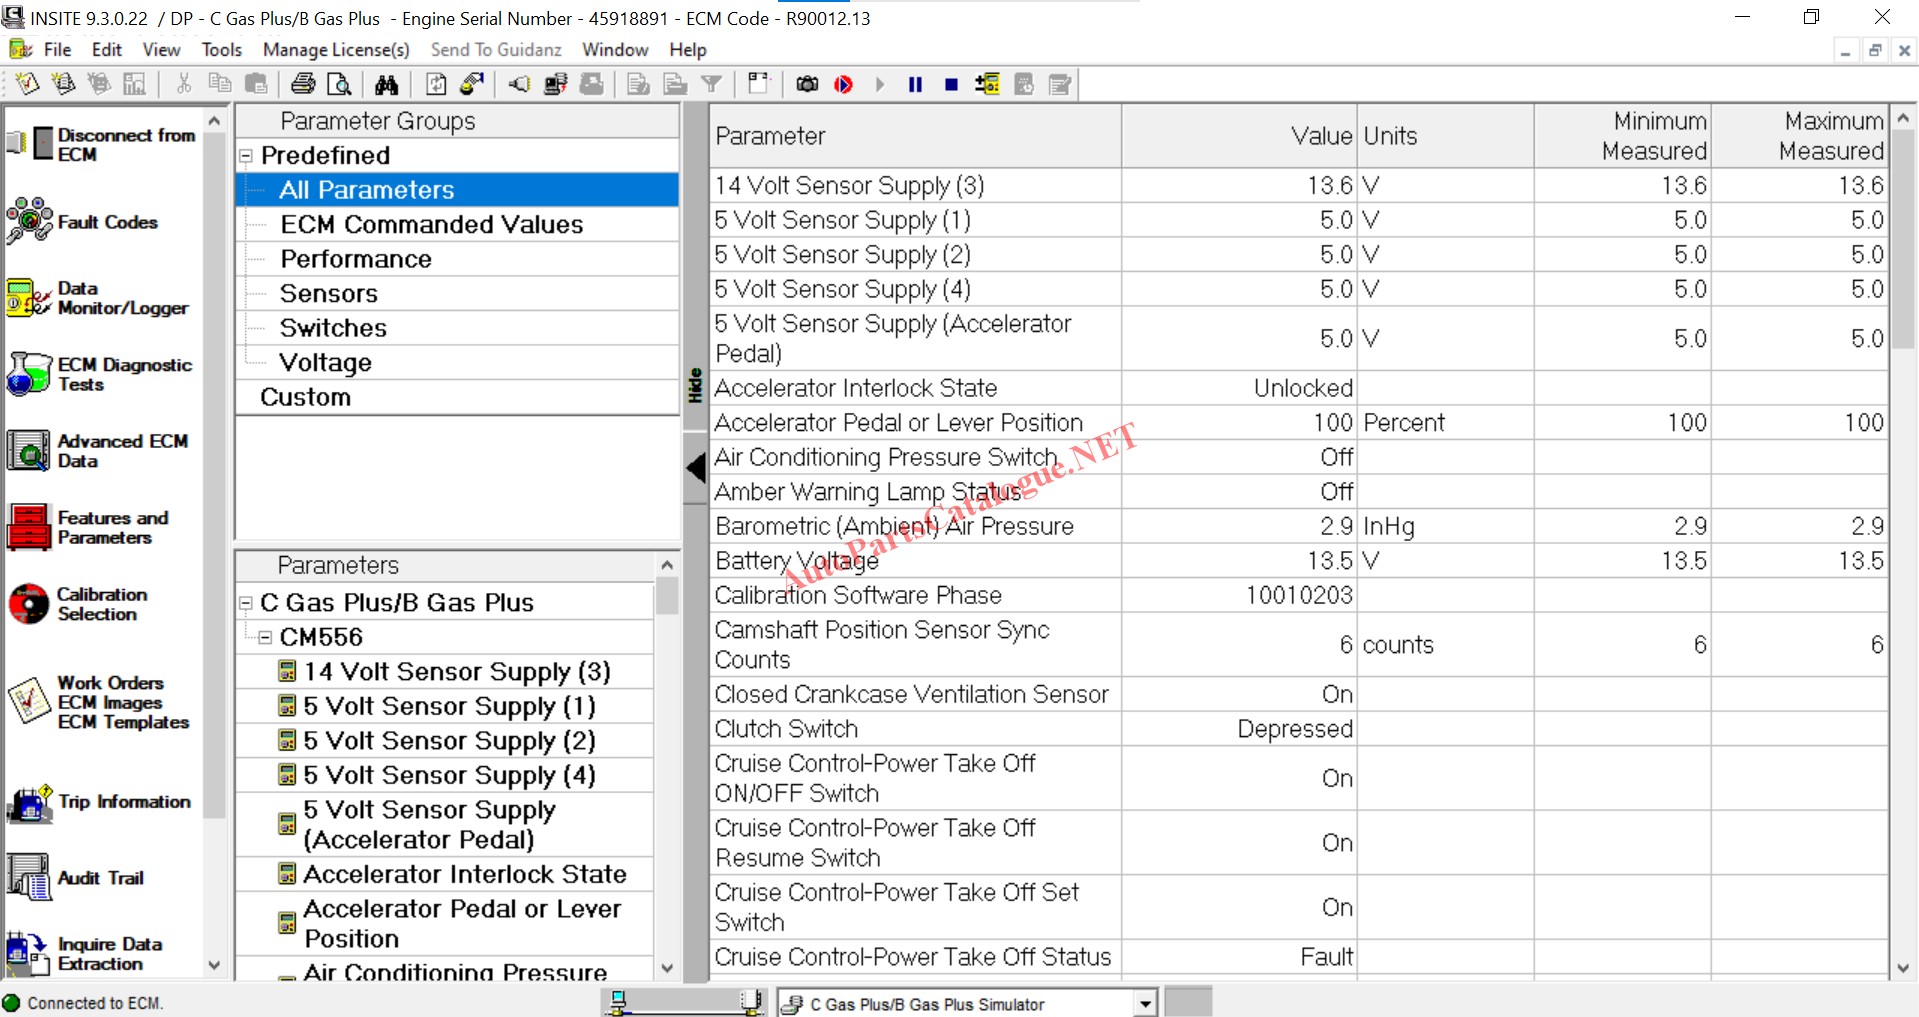Viewport: 1919px width, 1017px height.
Task: Click Print Preview toolbar icon
Action: point(339,84)
